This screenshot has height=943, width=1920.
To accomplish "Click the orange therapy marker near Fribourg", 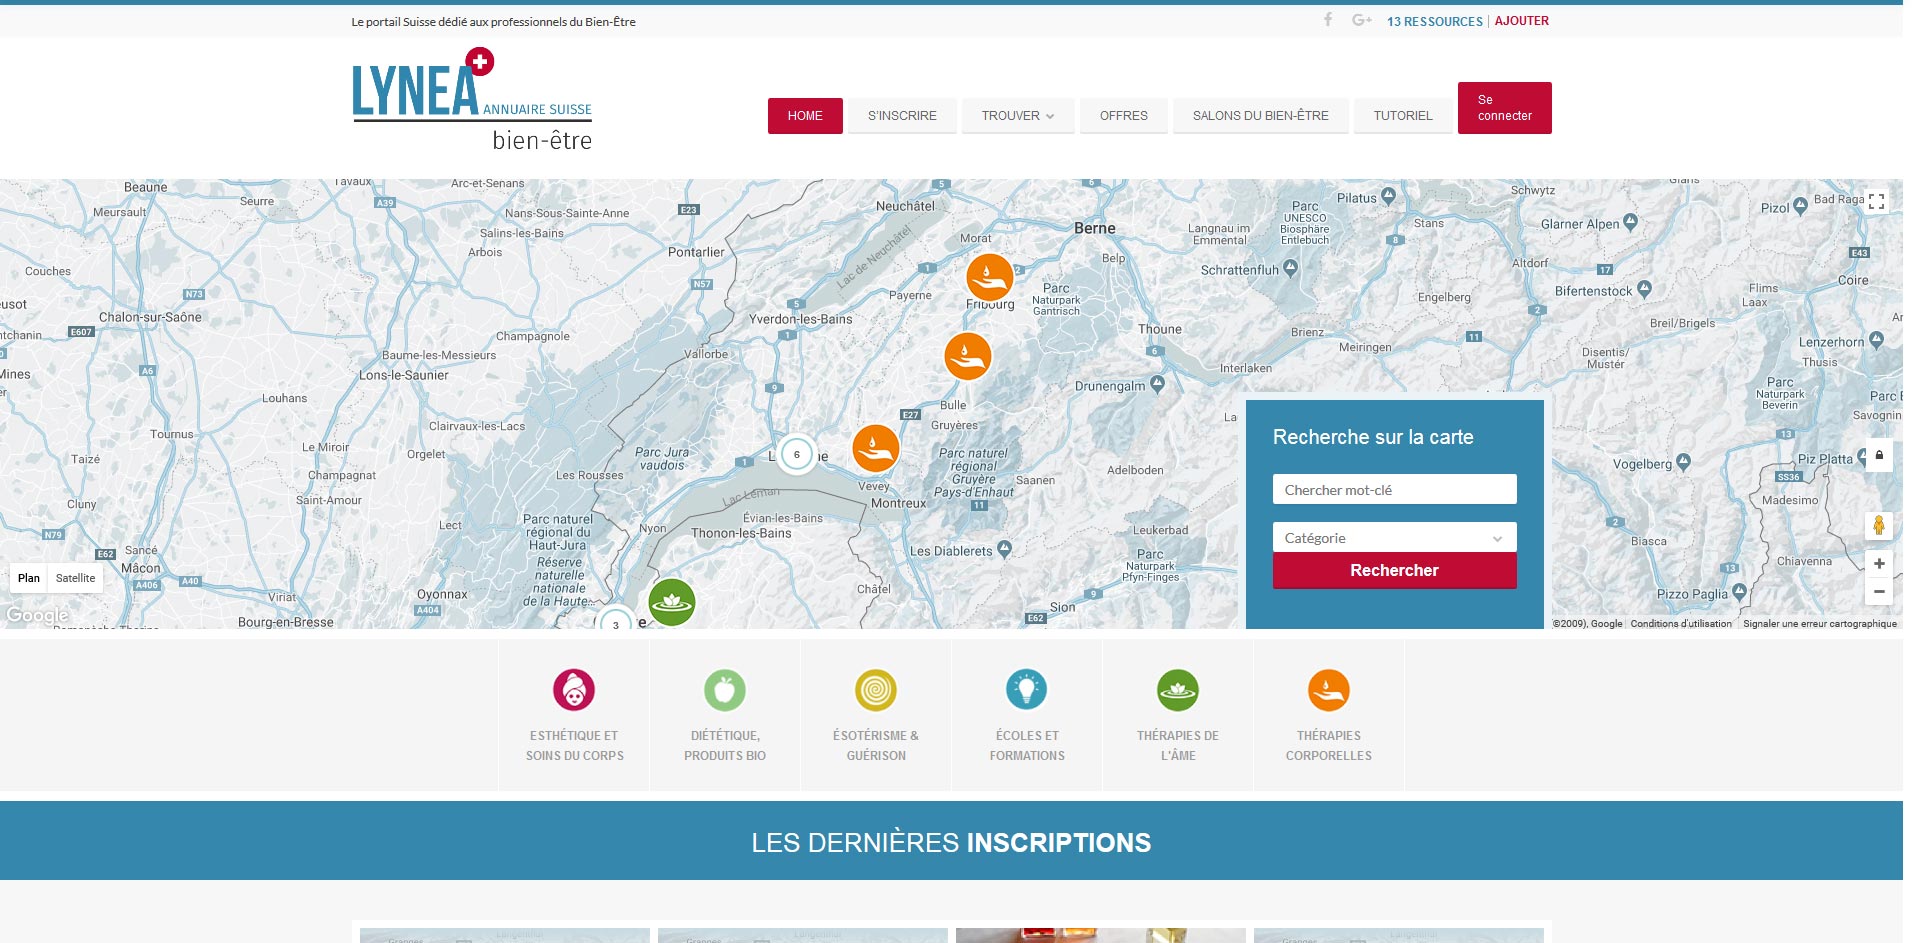I will [x=990, y=278].
